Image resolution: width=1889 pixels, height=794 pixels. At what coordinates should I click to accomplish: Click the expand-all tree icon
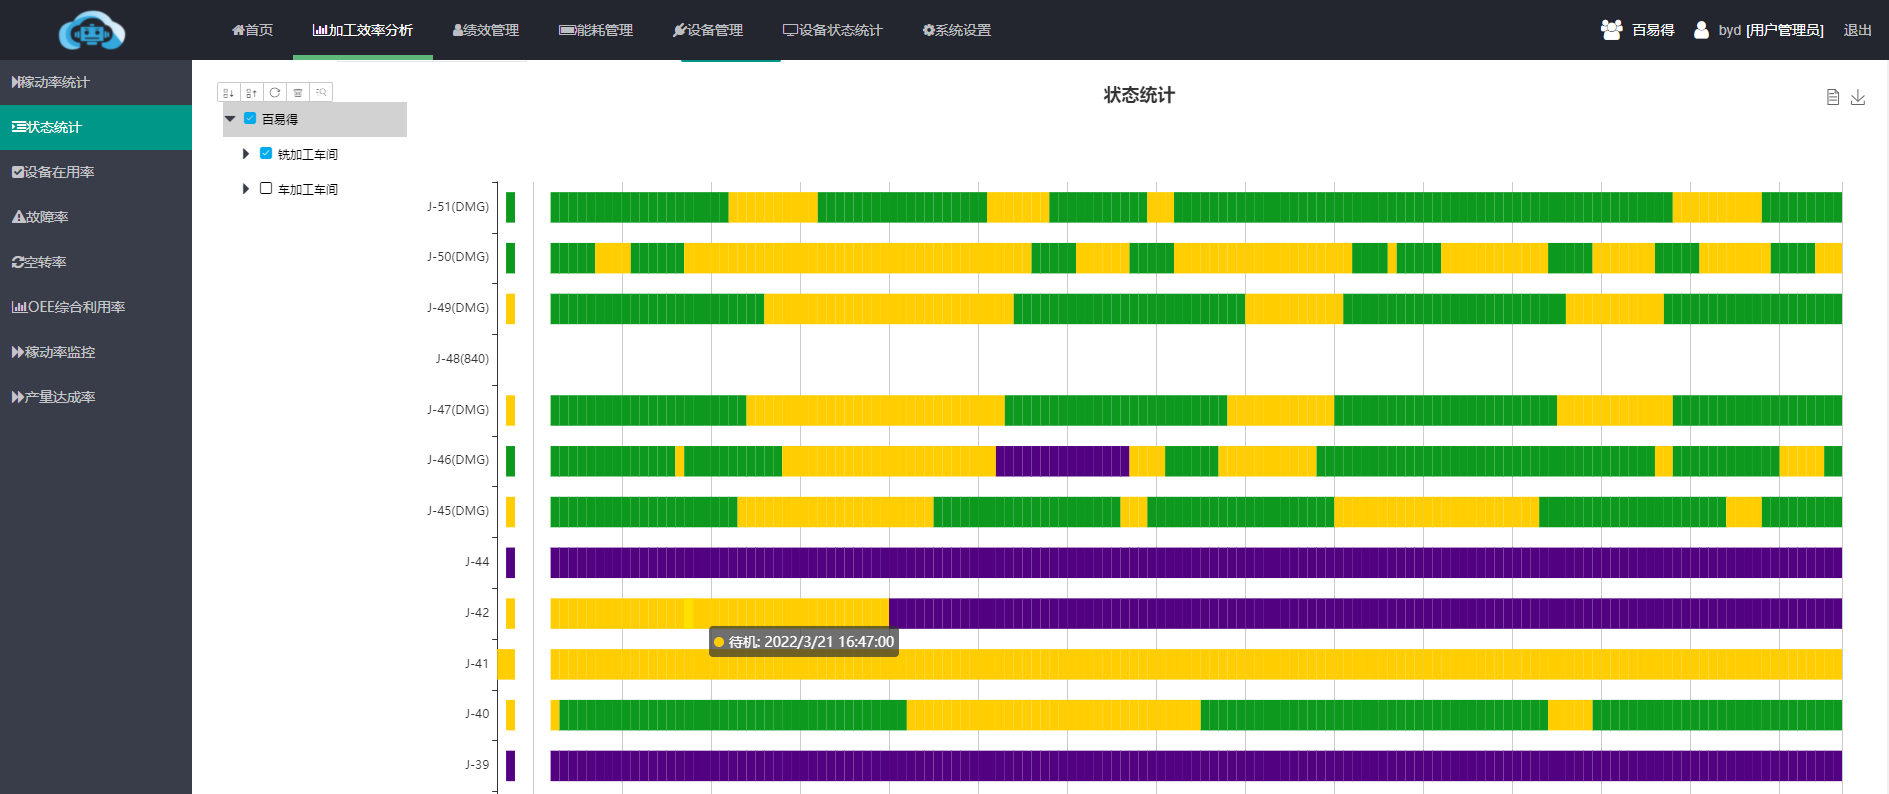[x=228, y=93]
